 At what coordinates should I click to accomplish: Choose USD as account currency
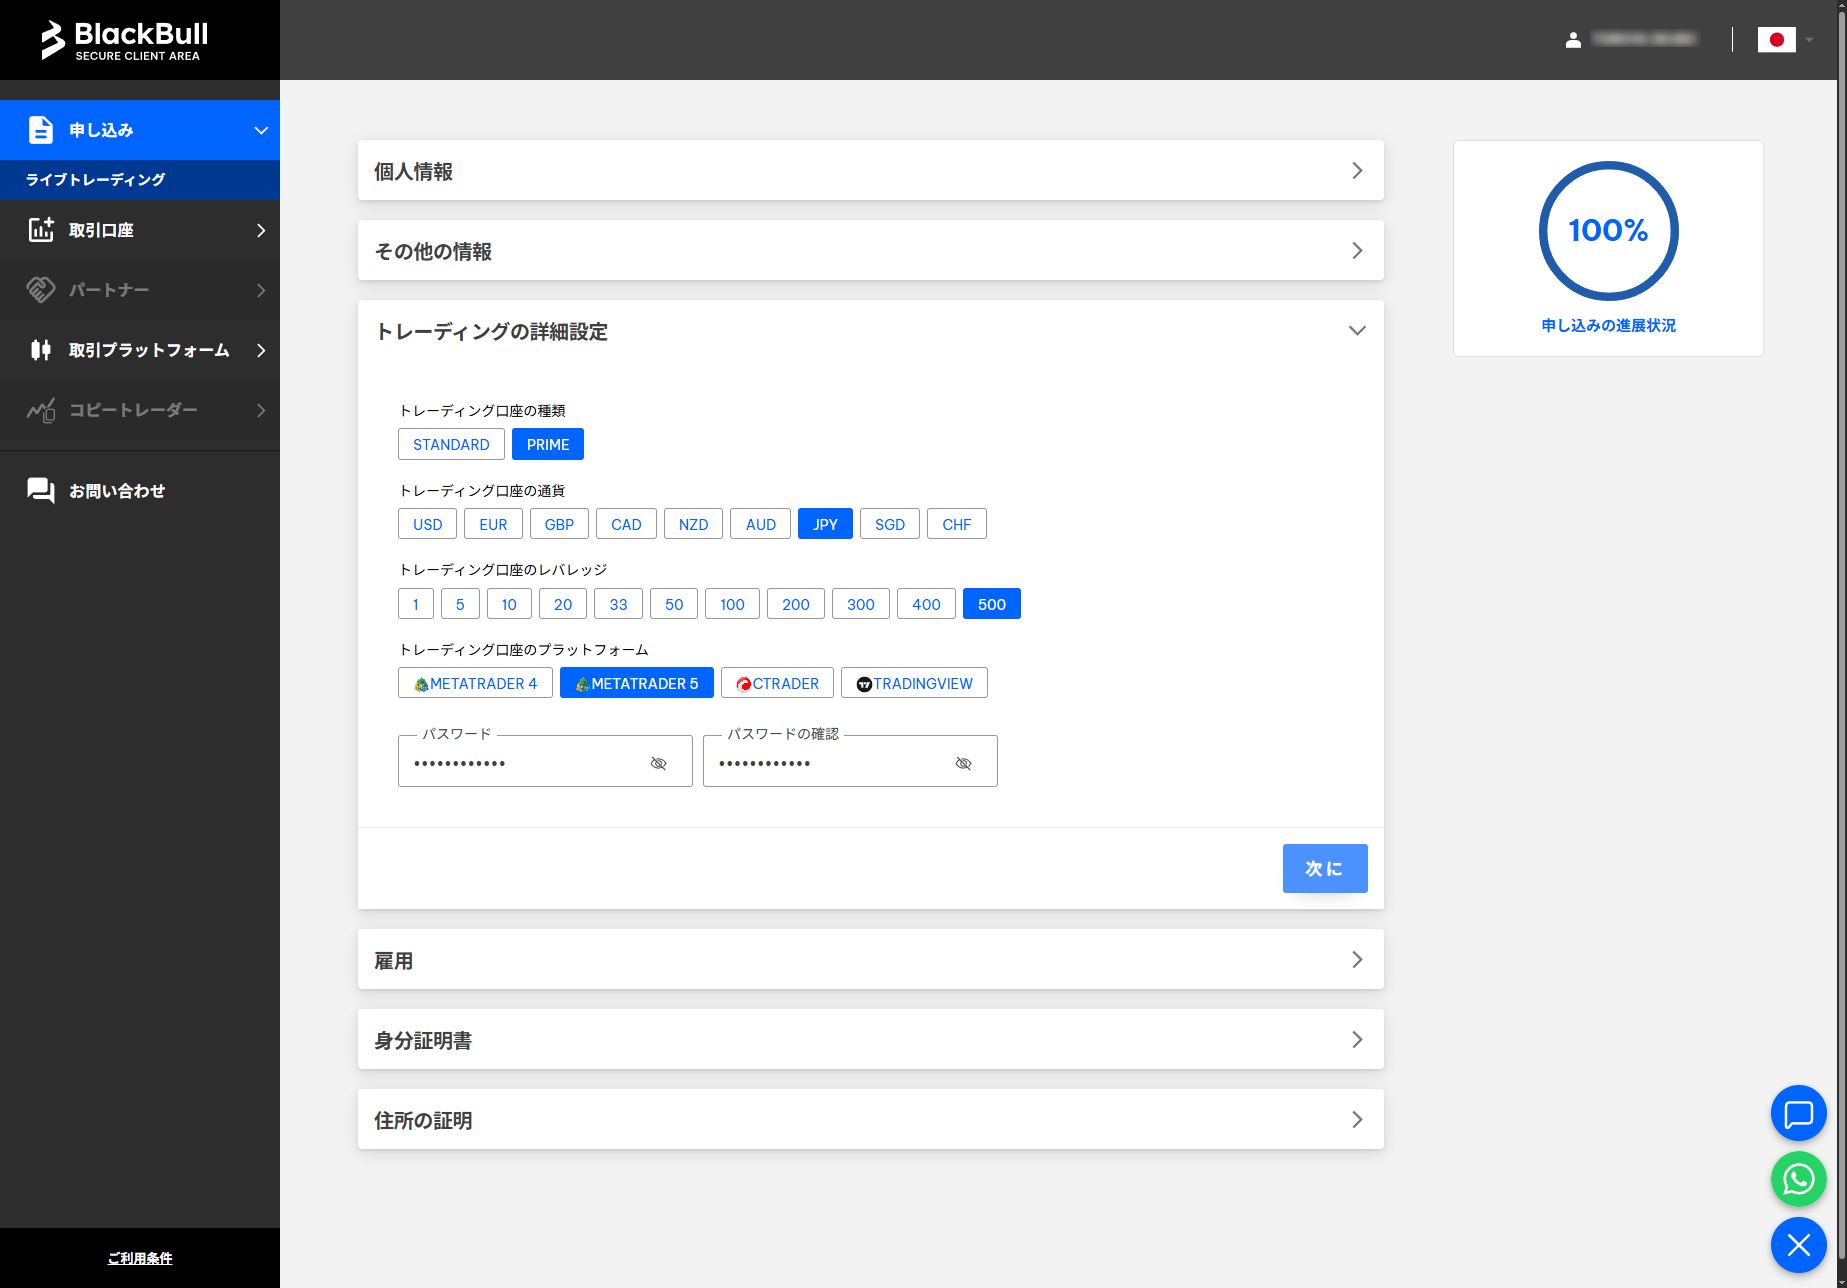click(x=427, y=524)
